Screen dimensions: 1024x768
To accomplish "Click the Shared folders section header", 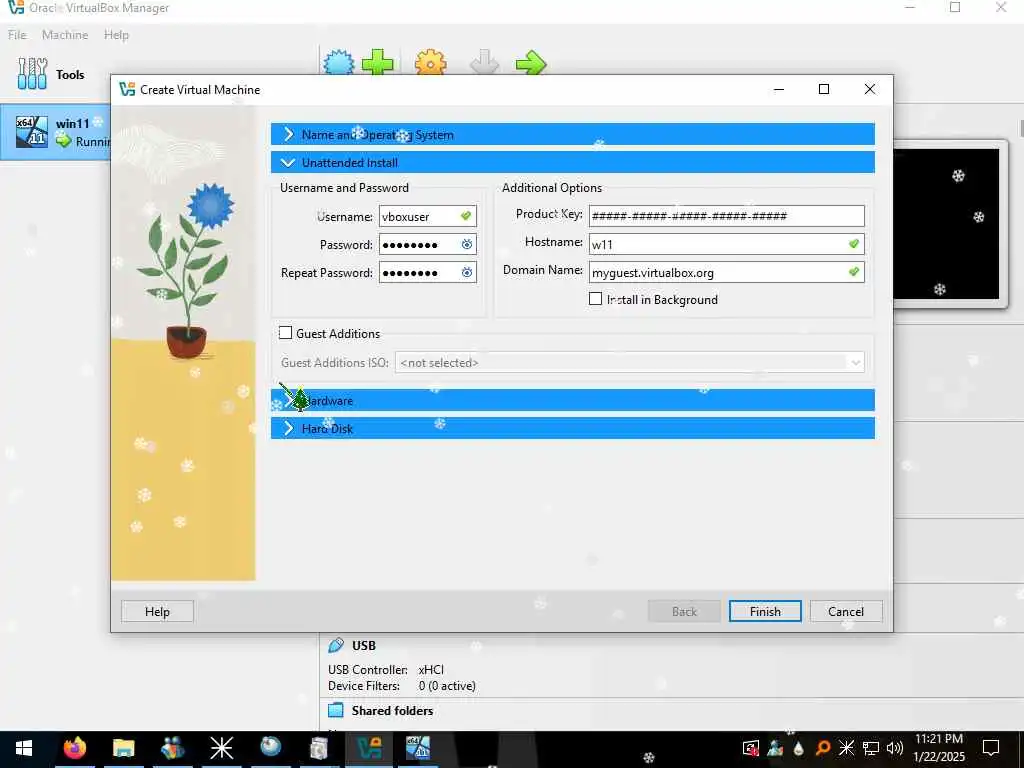I will [392, 711].
